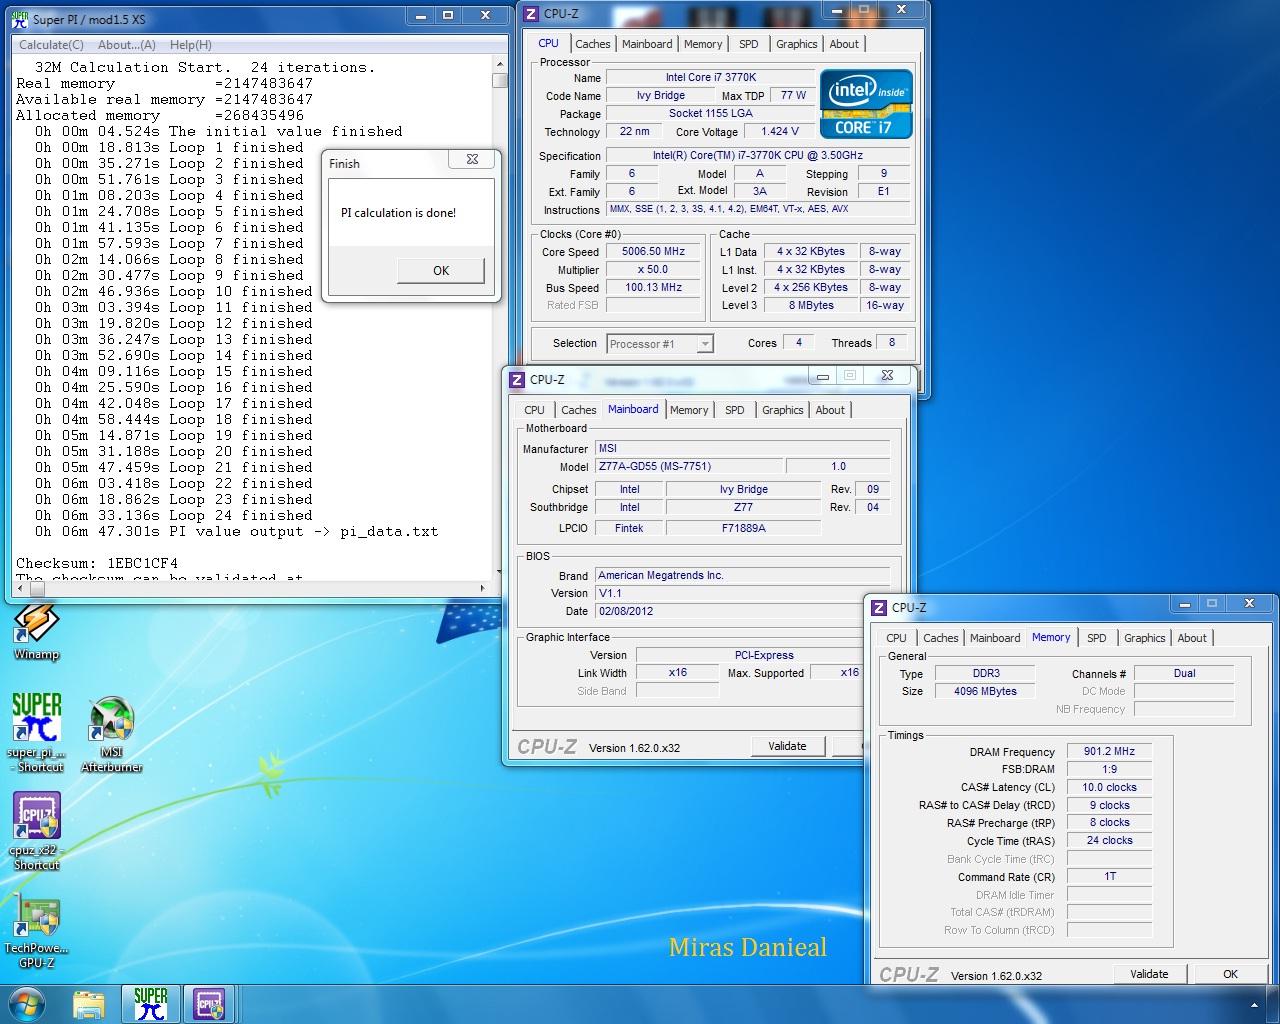
Task: Open Mainboard tab in Memory window
Action: 995,638
